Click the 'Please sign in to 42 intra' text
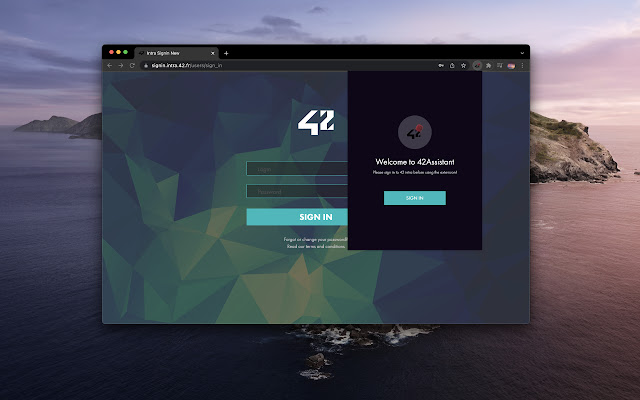The height and width of the screenshot is (400, 640). point(415,172)
